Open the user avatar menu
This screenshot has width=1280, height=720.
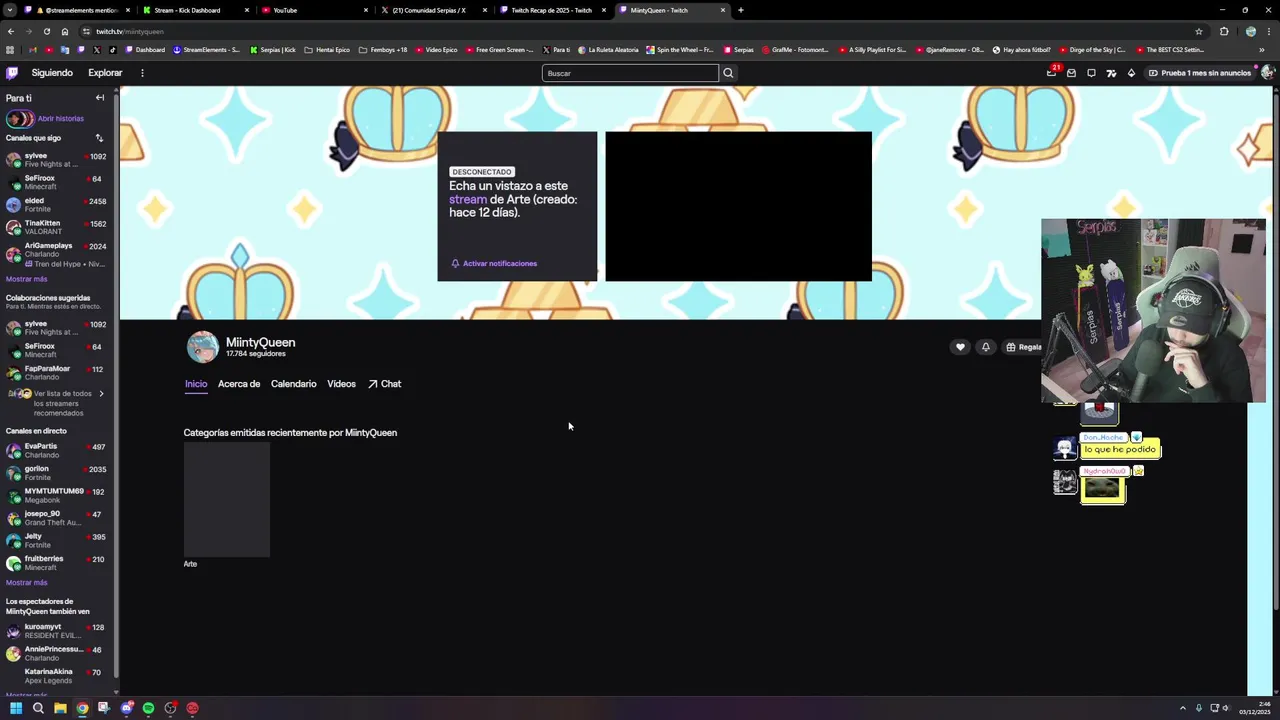tap(1267, 73)
